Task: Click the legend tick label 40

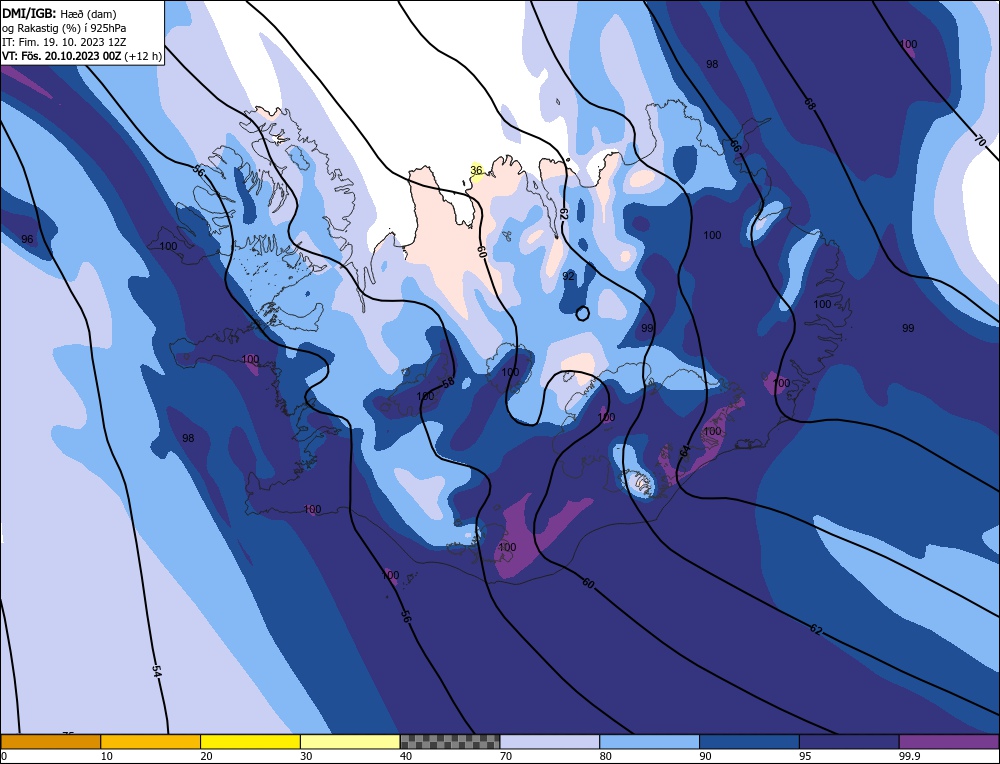Action: coord(406,757)
